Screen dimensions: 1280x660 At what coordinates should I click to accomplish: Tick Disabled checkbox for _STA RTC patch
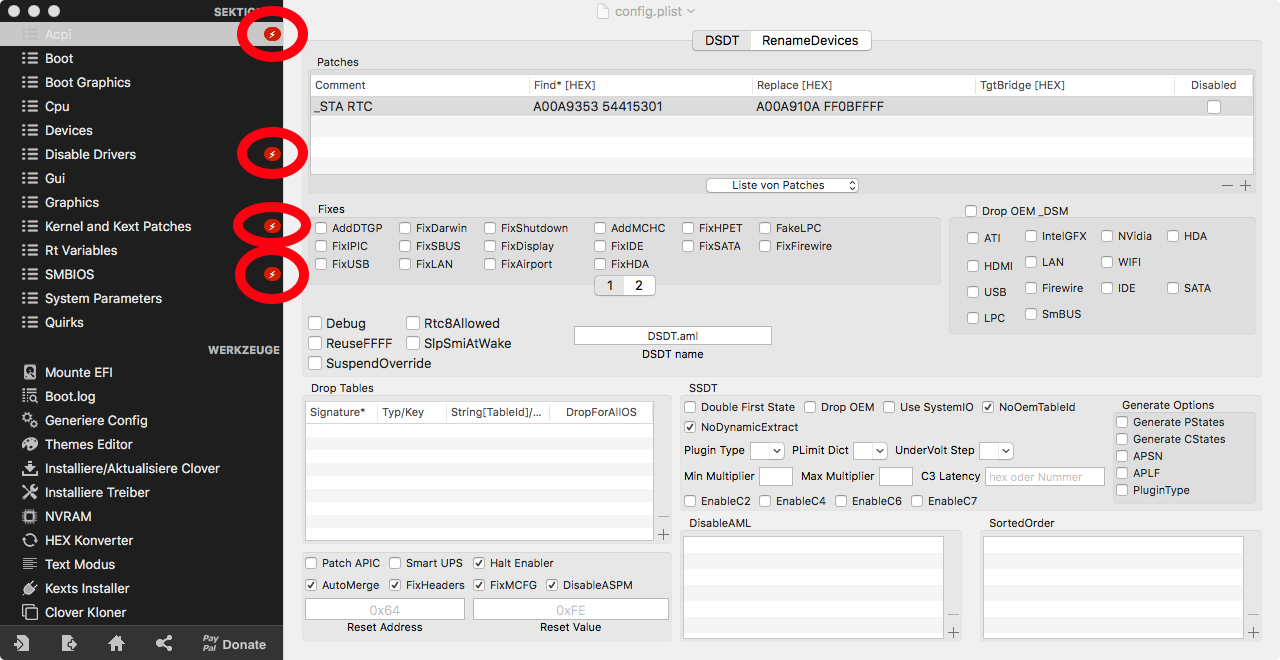1213,107
